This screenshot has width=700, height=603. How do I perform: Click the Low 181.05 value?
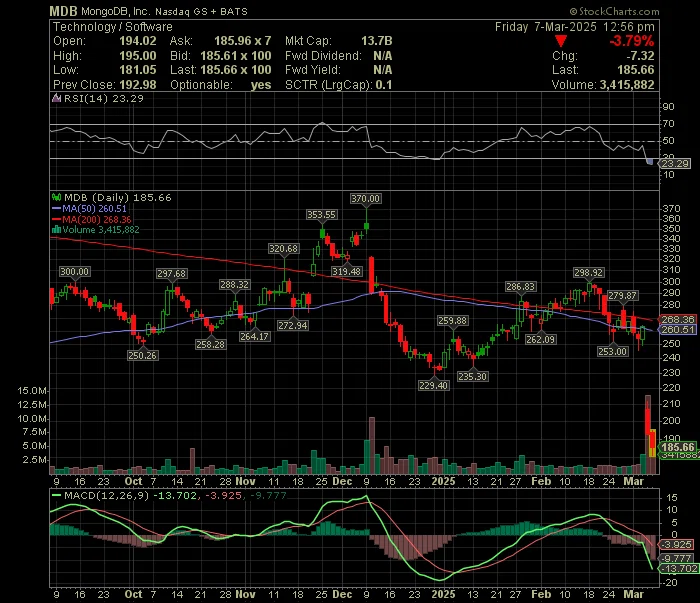[x=138, y=70]
